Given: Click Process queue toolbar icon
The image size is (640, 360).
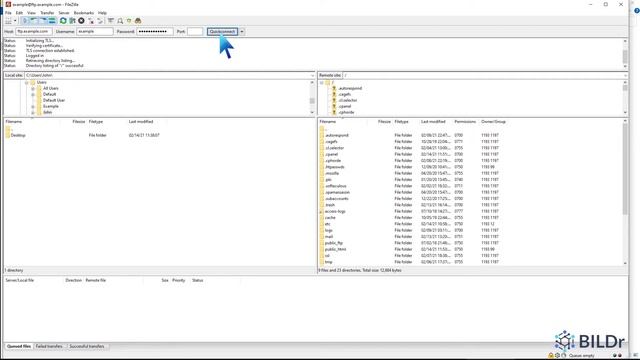Looking at the screenshot, I should click(72, 20).
